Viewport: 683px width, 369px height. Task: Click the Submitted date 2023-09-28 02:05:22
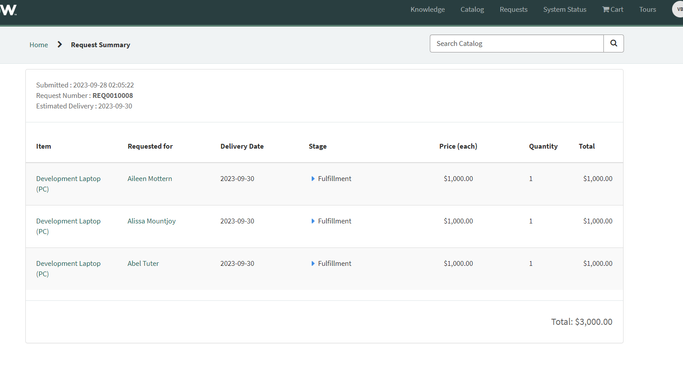pos(103,85)
